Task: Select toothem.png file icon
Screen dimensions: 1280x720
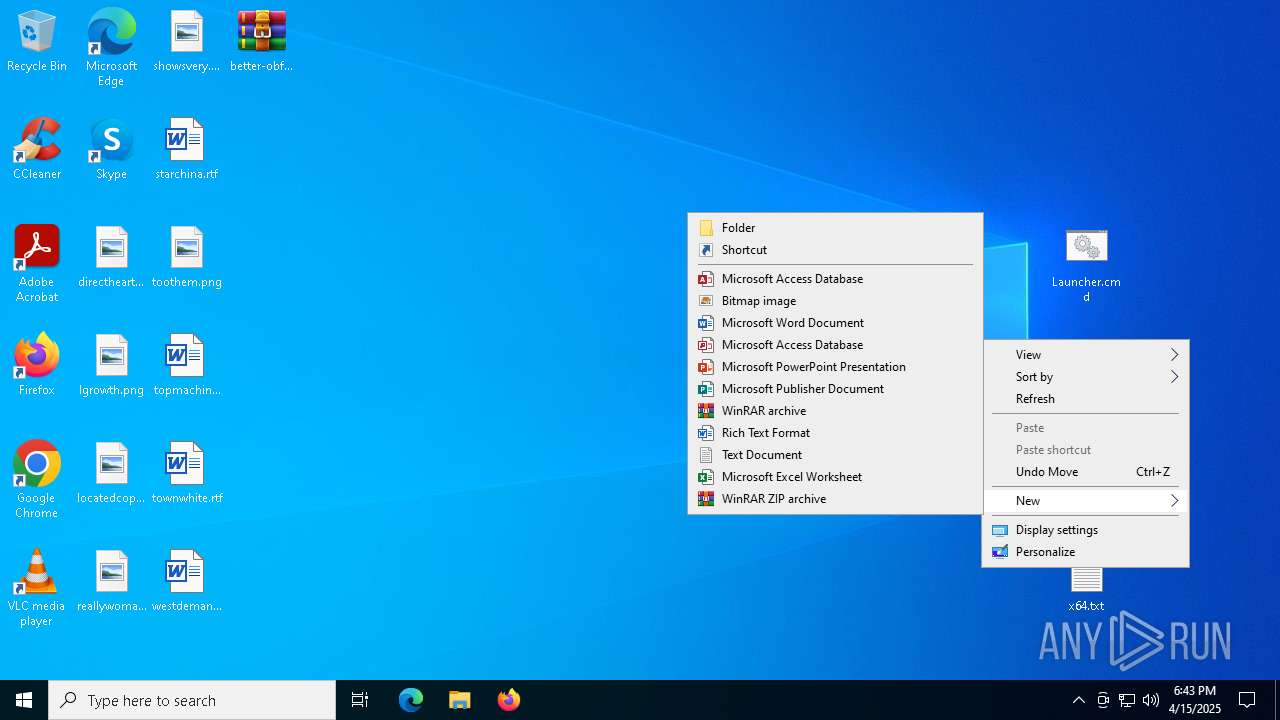Action: (186, 258)
